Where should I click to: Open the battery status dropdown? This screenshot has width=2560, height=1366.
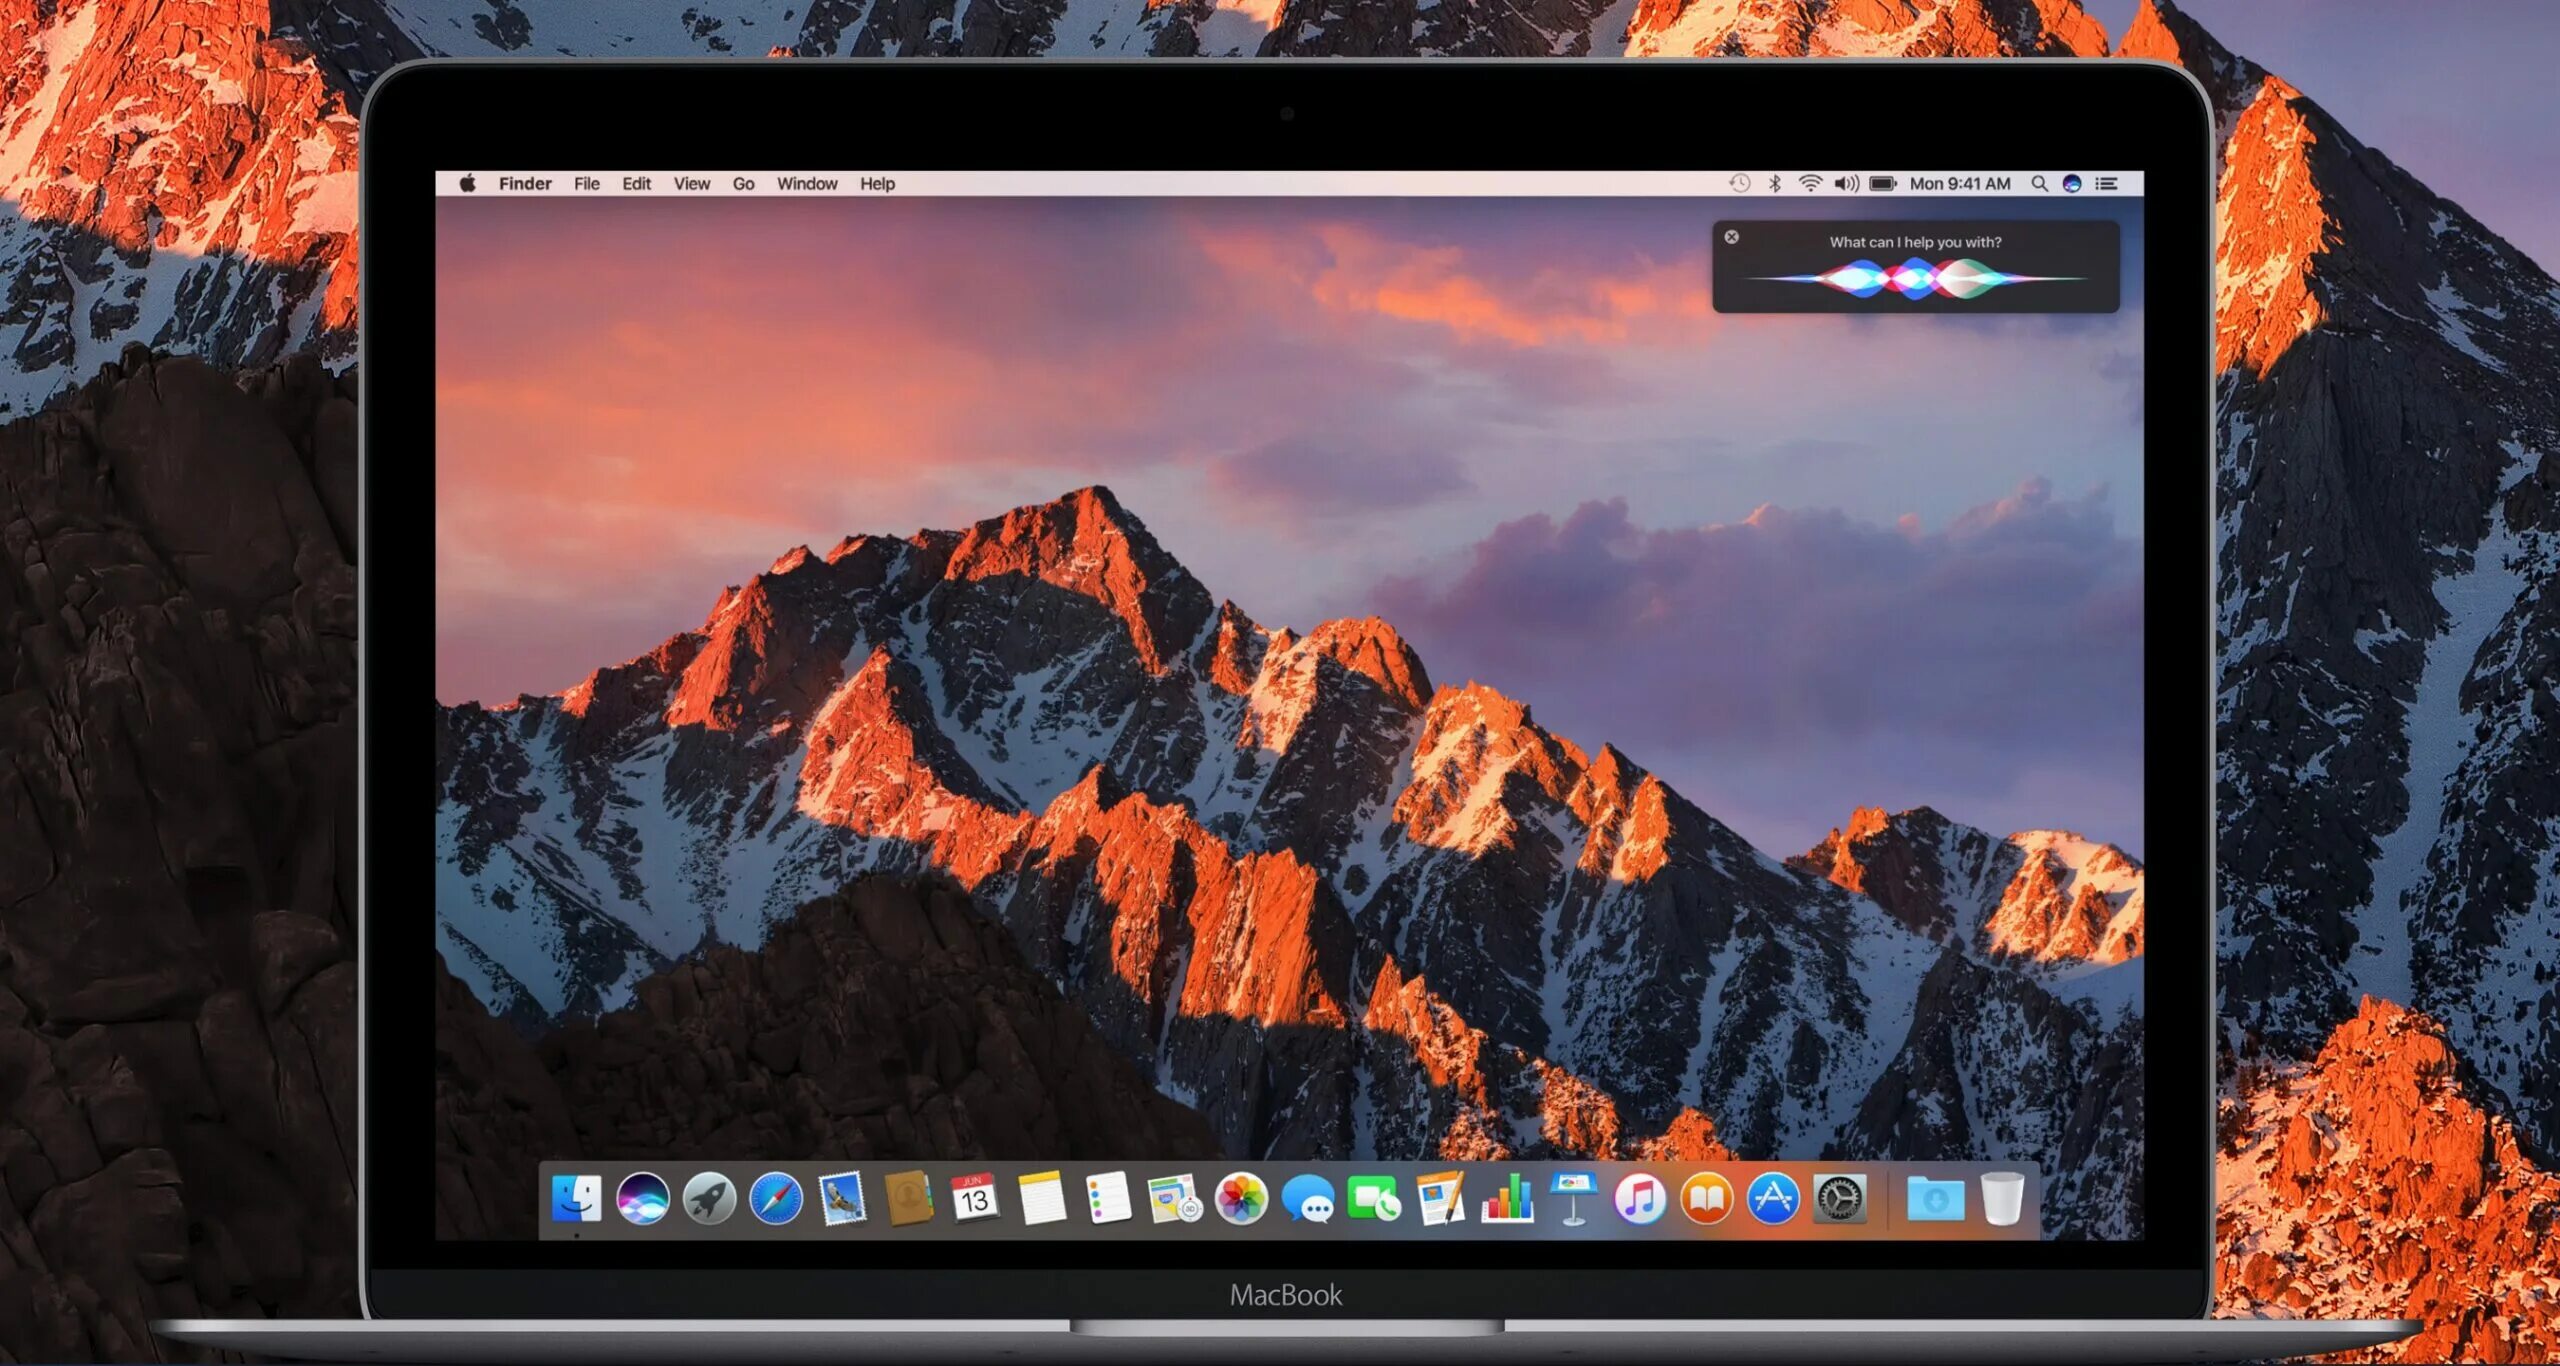[x=1882, y=184]
